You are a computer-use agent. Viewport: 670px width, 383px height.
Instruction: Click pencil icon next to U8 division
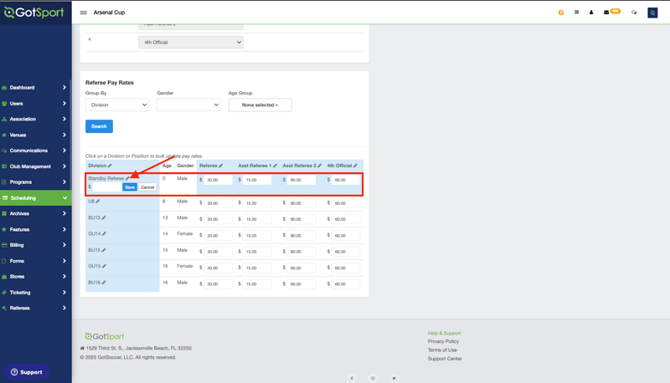[x=97, y=201]
